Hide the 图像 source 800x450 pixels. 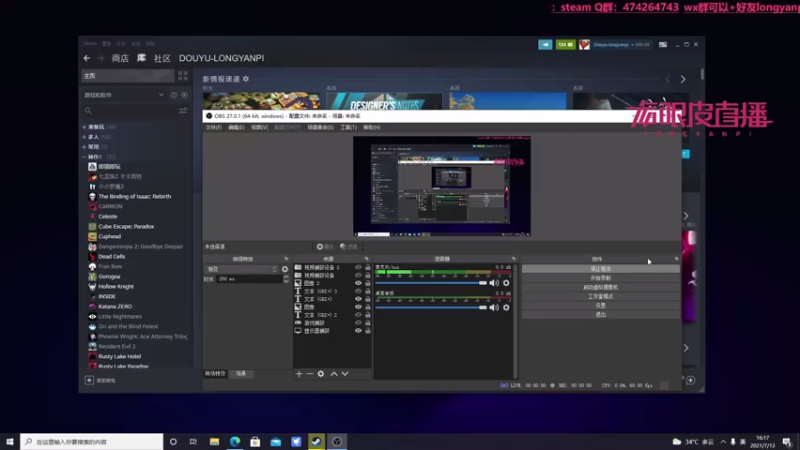(358, 307)
